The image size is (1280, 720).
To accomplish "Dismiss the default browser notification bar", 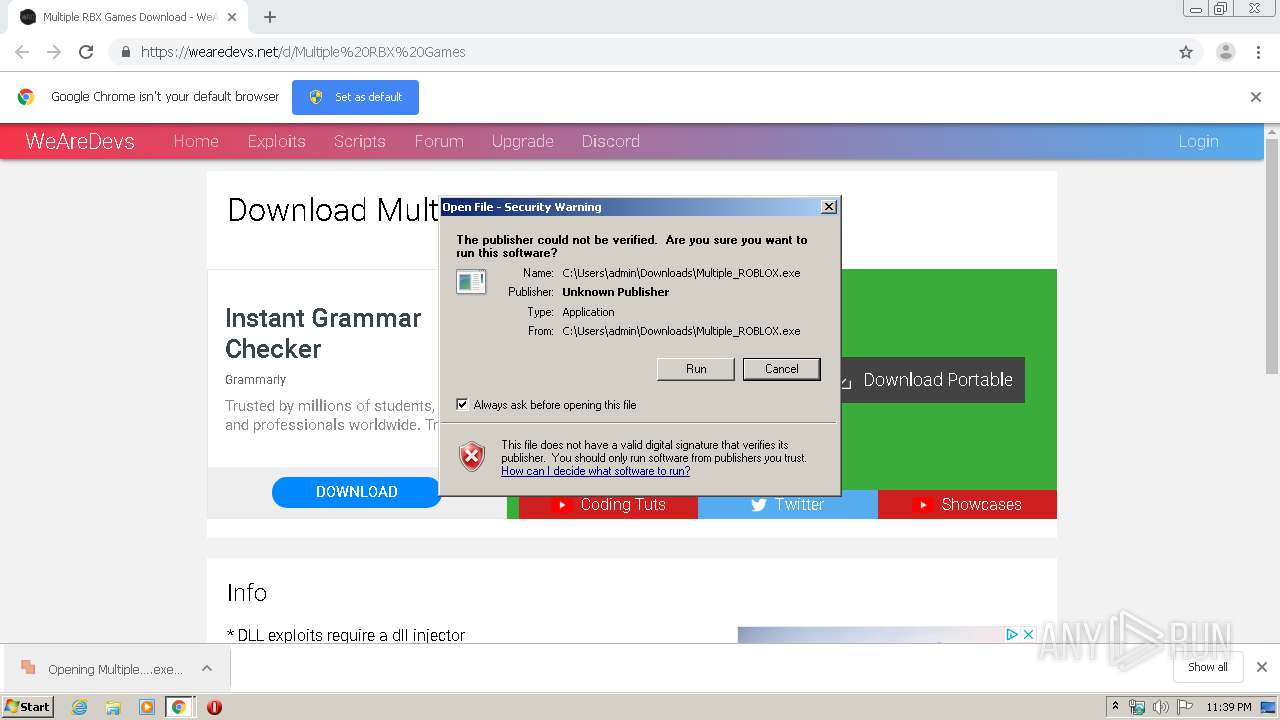I will pyautogui.click(x=1256, y=97).
